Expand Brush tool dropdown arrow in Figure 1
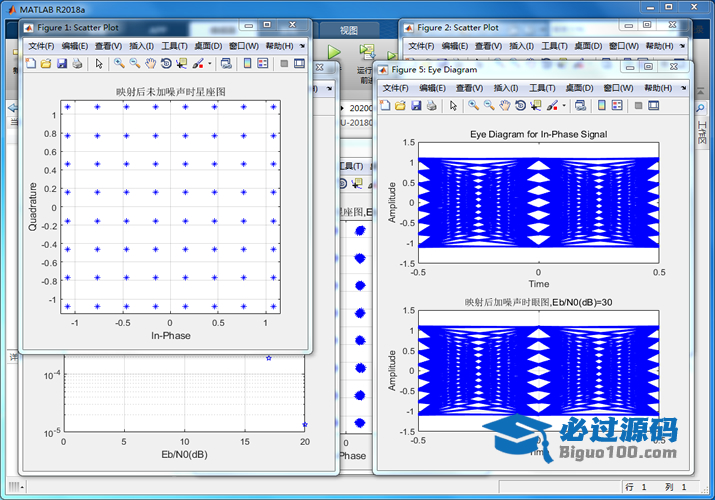The image size is (715, 500). 208,63
